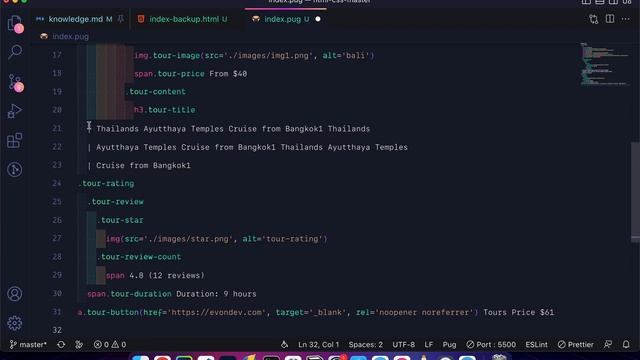Image resolution: width=640 pixels, height=360 pixels.
Task: Change indentation via Spaces: 2
Action: tap(365, 344)
